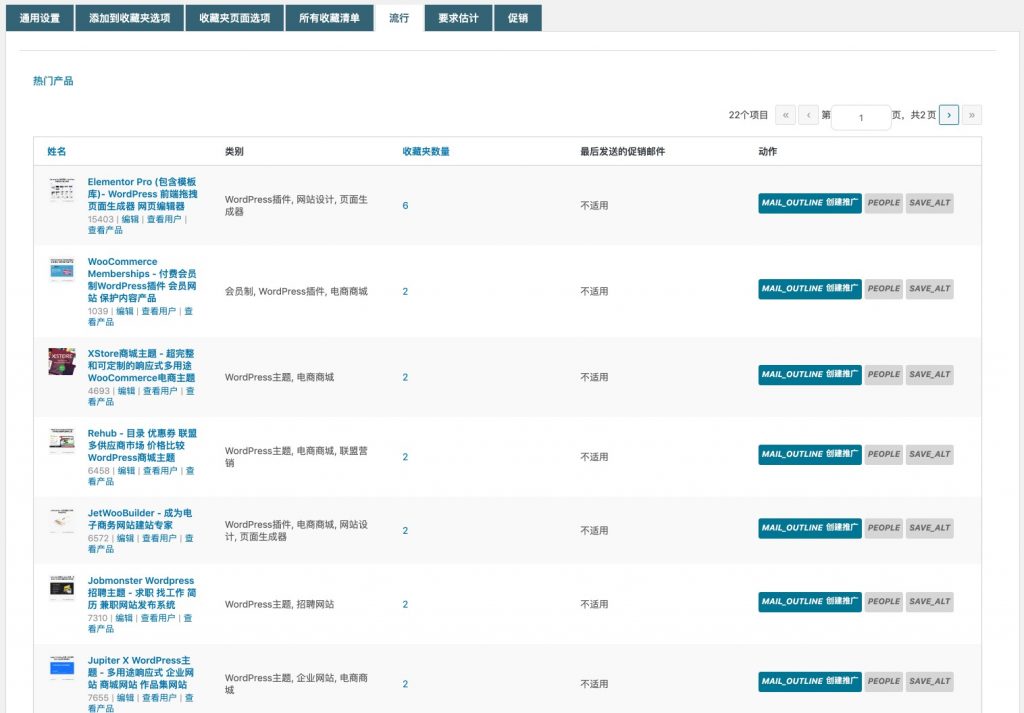Click wishlist count 2 for Rehub

click(405, 457)
